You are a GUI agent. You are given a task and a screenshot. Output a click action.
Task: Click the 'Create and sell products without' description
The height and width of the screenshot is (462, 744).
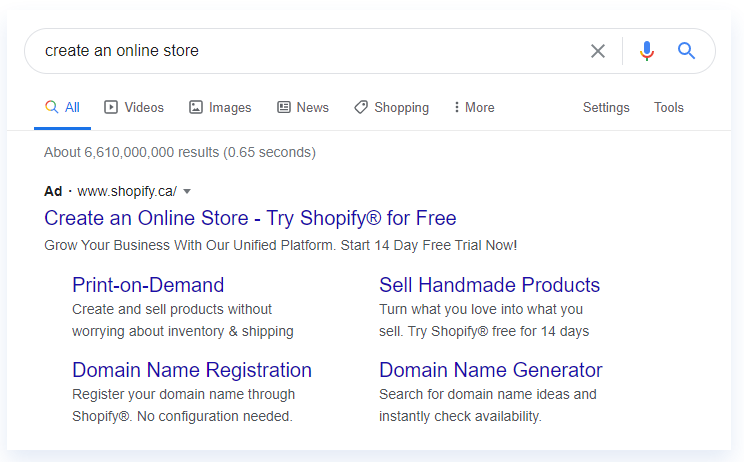point(172,309)
